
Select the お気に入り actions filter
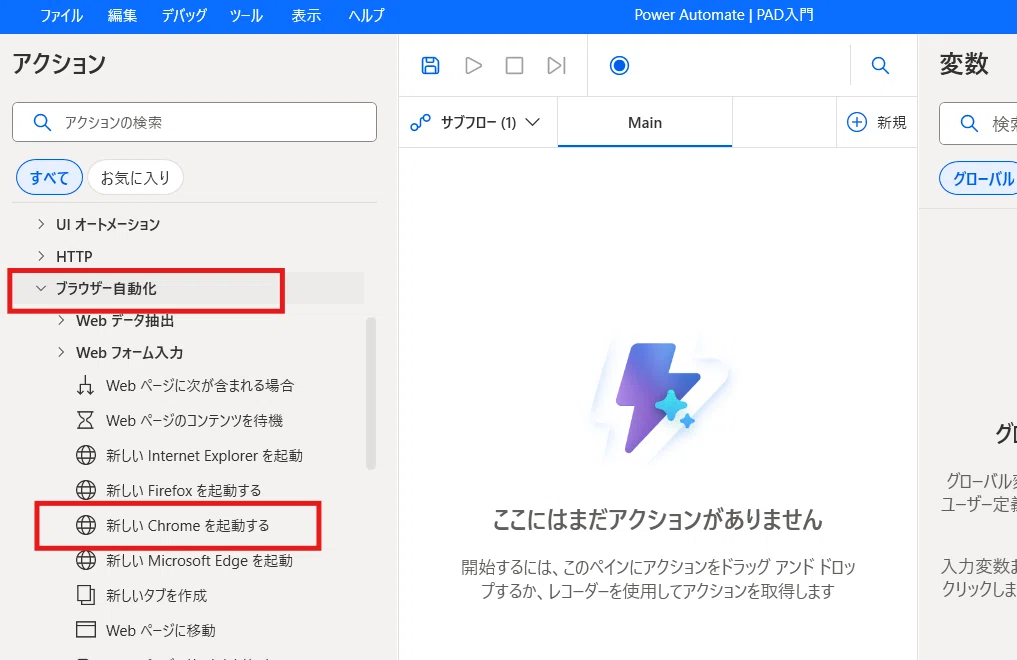tap(136, 177)
